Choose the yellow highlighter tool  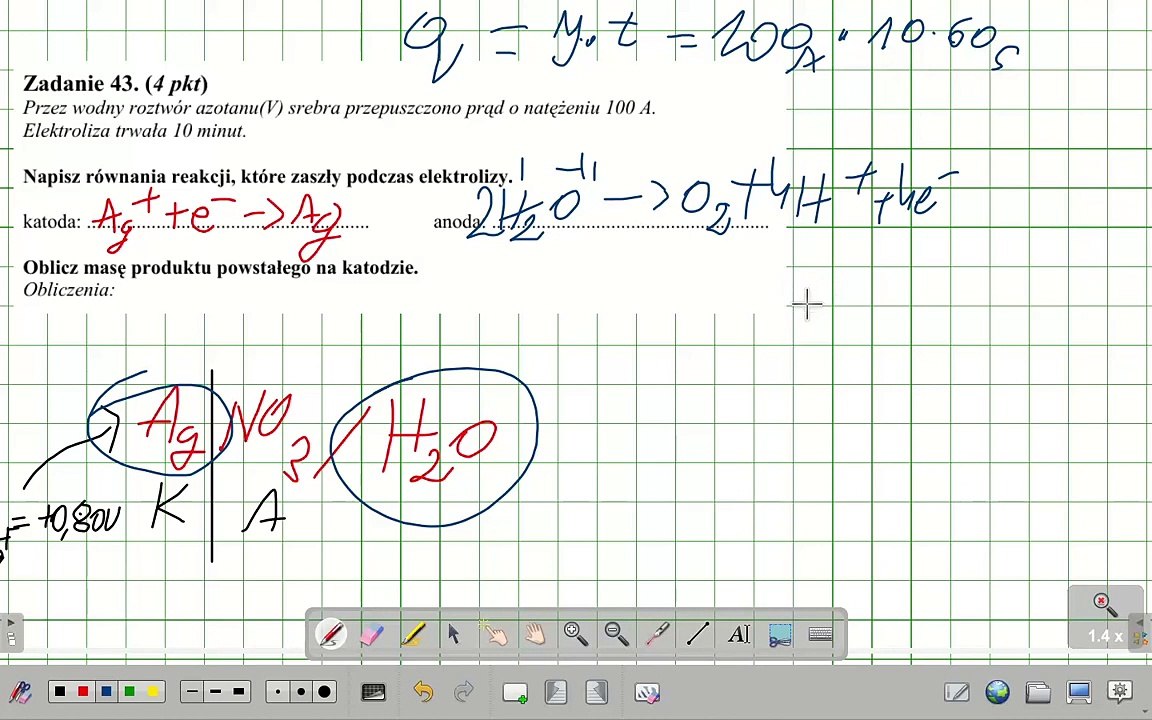[x=413, y=634]
